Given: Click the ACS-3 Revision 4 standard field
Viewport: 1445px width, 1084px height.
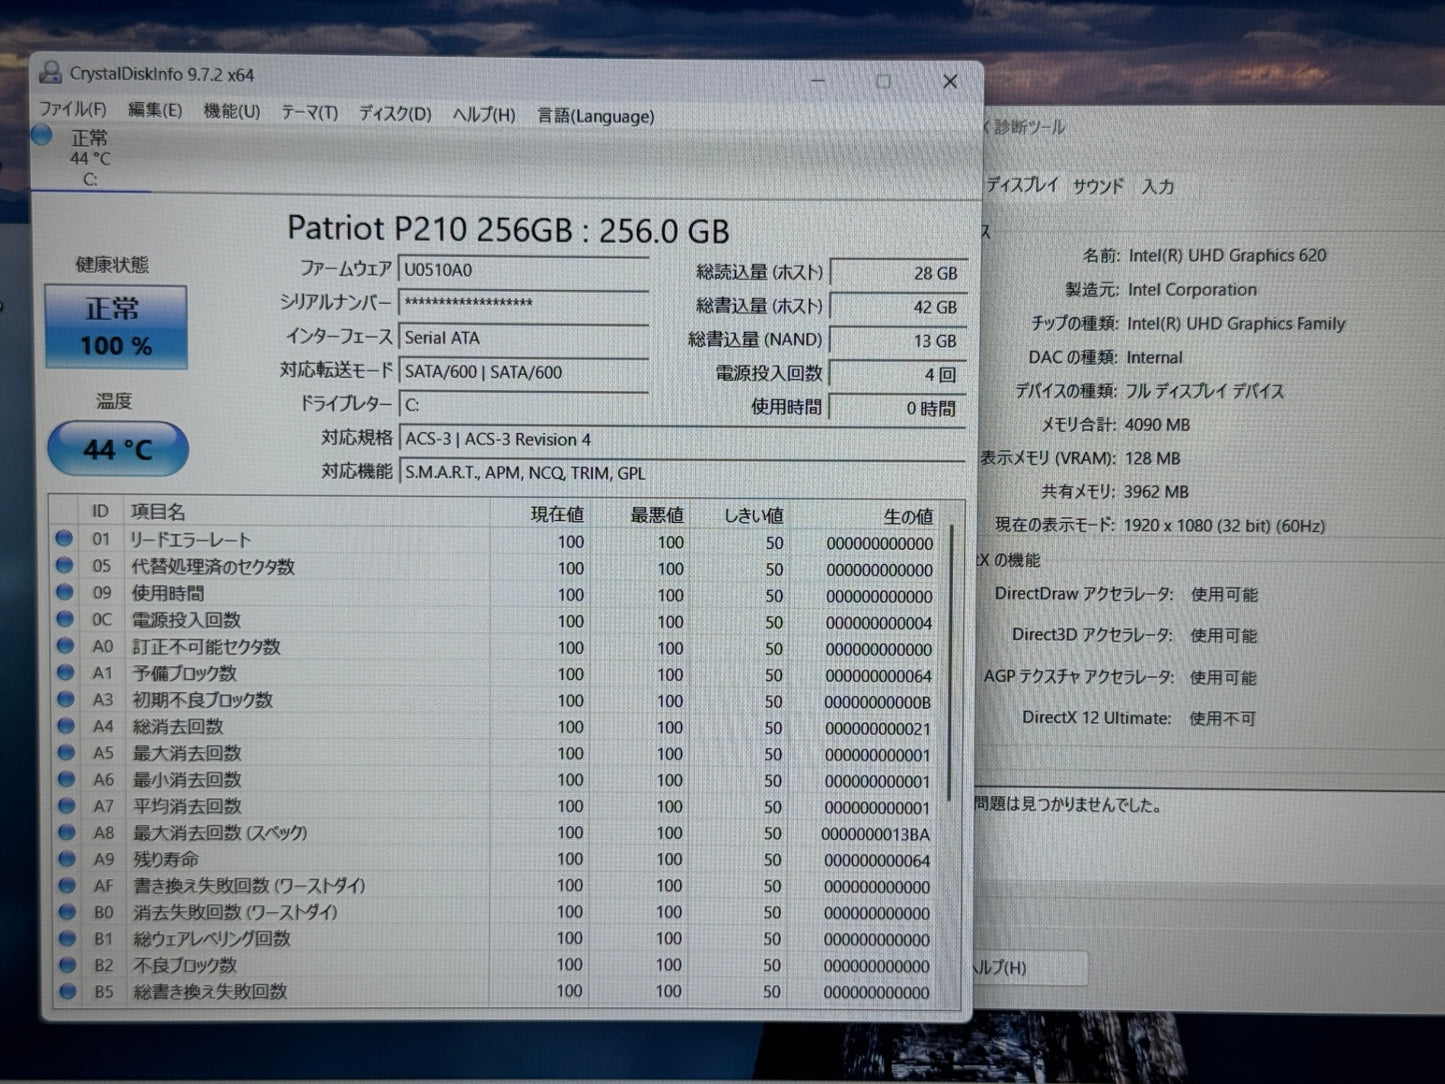Looking at the screenshot, I should point(682,439).
